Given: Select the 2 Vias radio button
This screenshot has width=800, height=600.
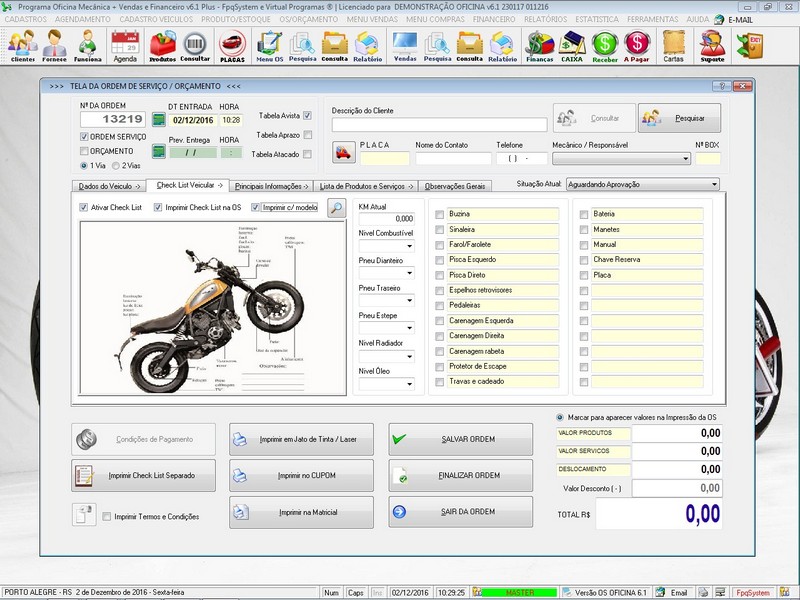Looking at the screenshot, I should point(116,165).
